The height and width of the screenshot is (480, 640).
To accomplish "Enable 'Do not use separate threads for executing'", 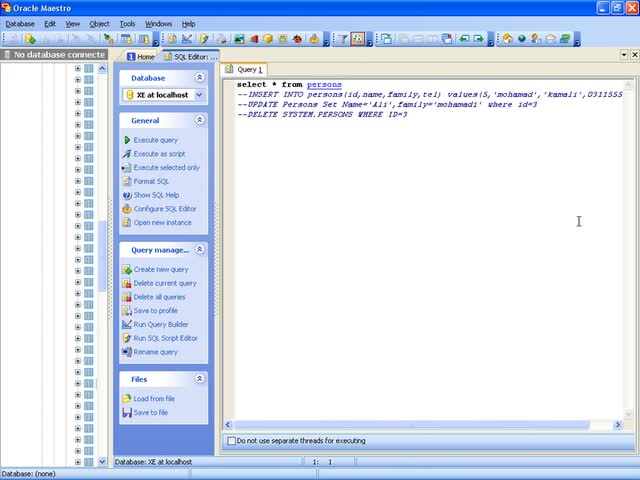I will 231,441.
